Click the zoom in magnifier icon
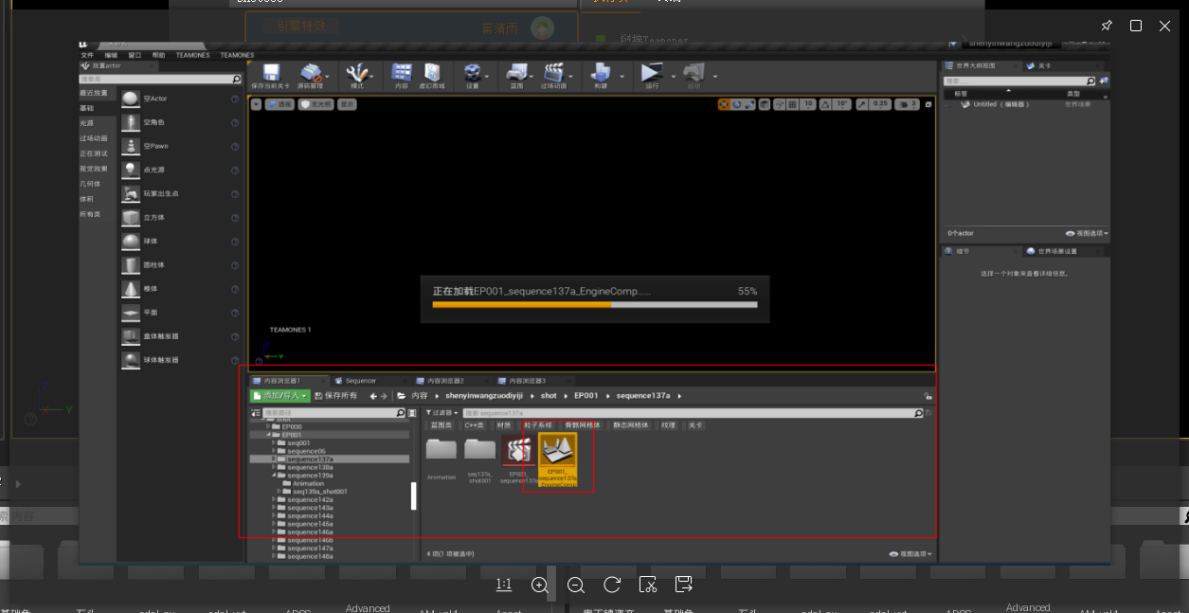Viewport: 1189px width, 613px height. coord(540,585)
